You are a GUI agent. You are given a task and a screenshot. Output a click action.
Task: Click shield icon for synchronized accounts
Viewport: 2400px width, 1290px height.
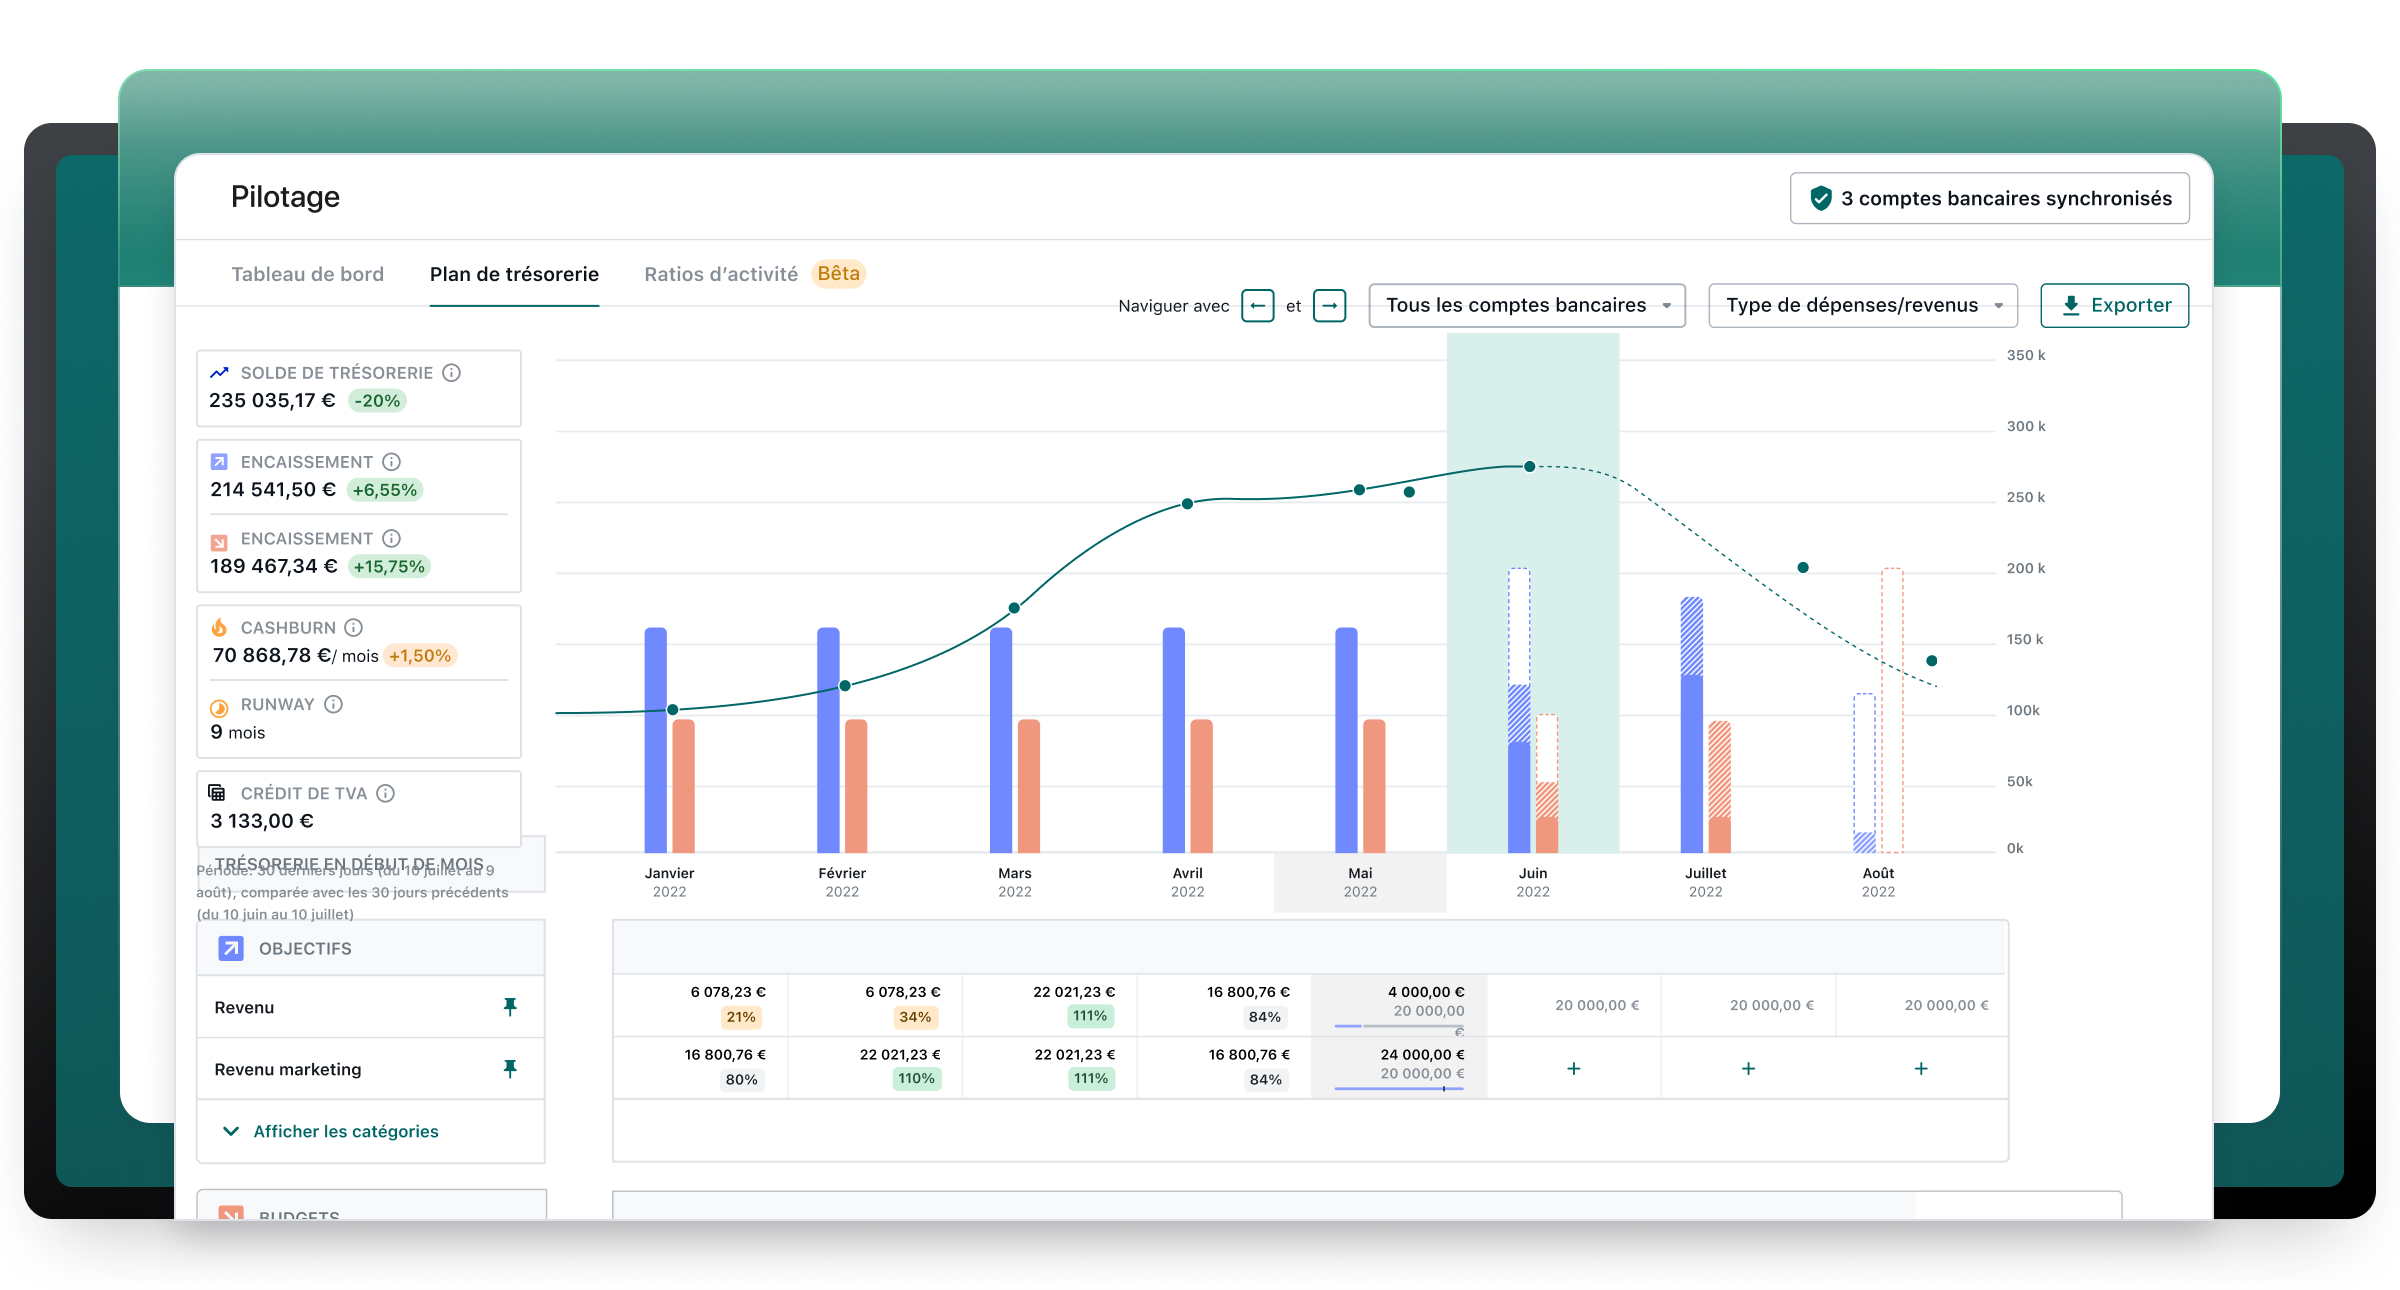tap(1821, 198)
